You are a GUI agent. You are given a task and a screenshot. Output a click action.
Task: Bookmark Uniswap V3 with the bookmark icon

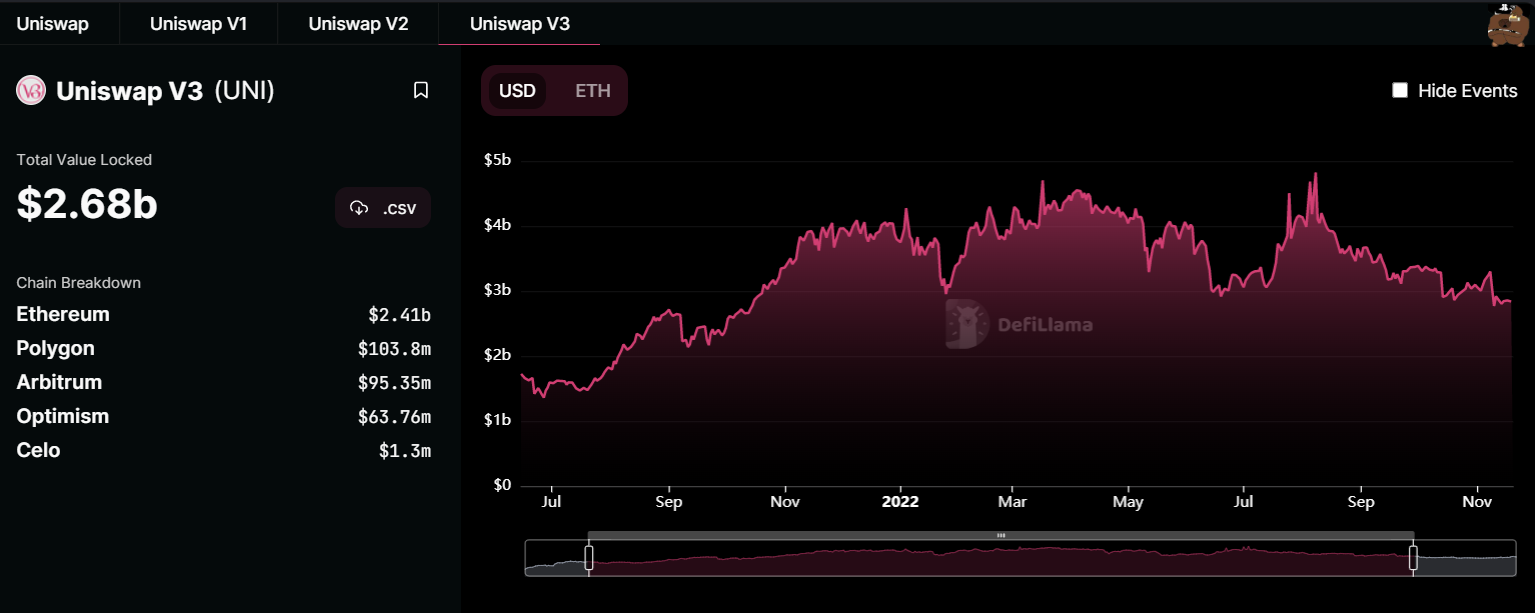click(x=421, y=91)
